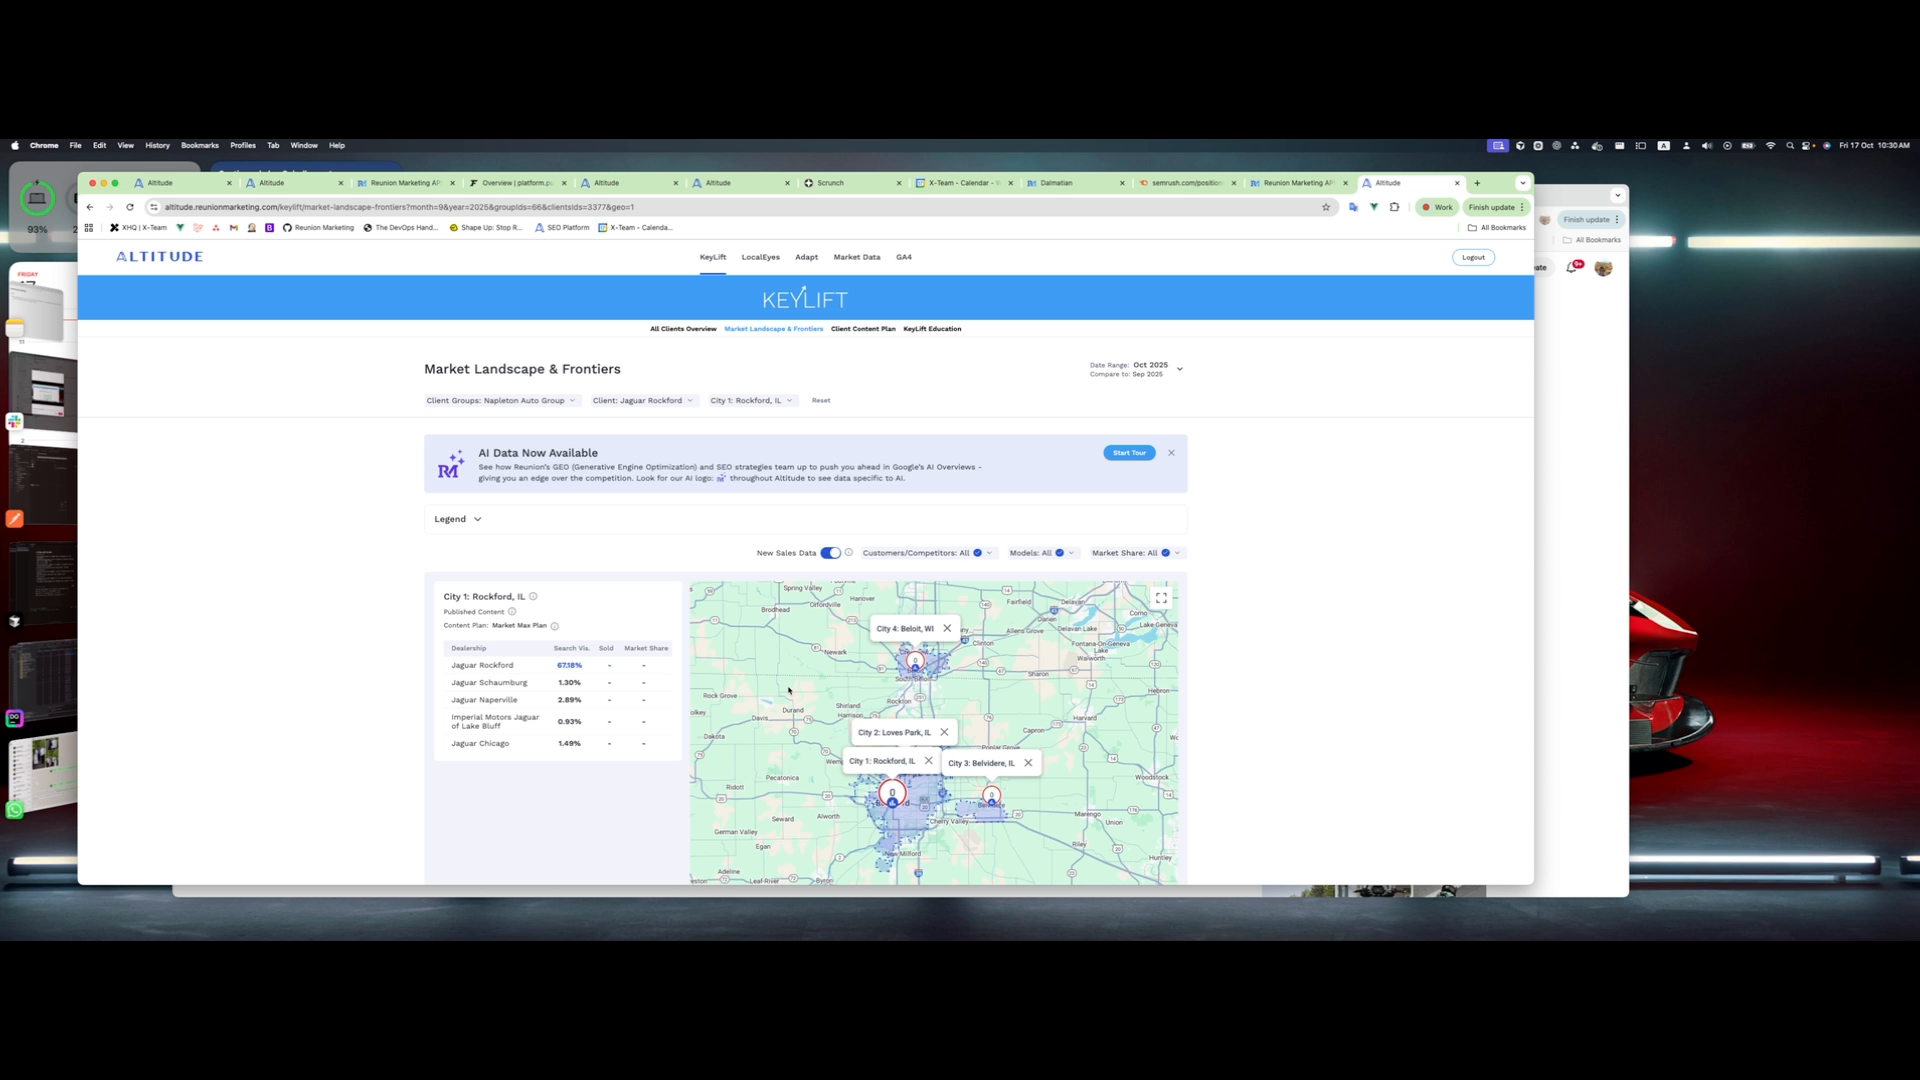
Task: Toggle the Customers/Competitors All checkbox
Action: coord(978,552)
